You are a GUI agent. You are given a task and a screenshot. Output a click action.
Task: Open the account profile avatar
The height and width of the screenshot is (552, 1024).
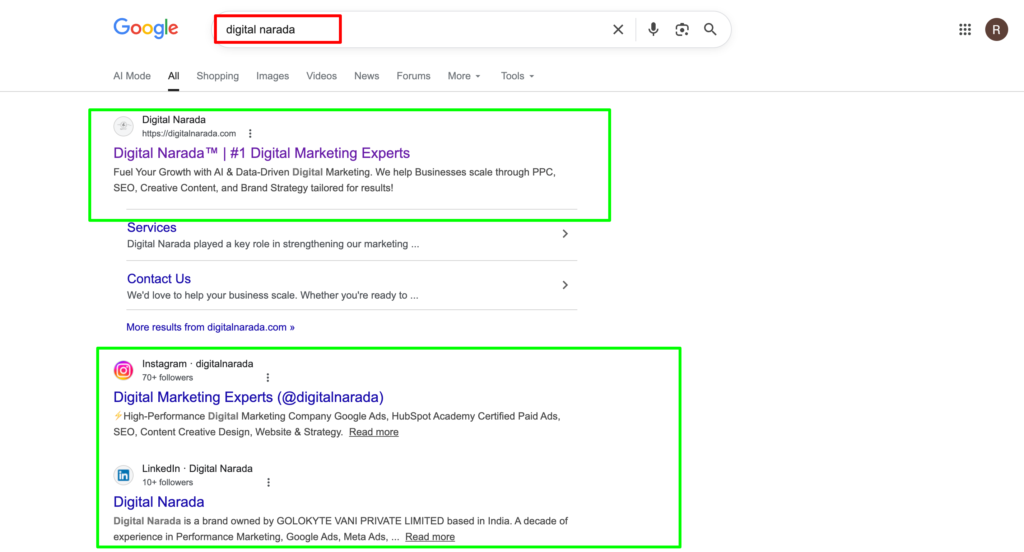coord(996,30)
